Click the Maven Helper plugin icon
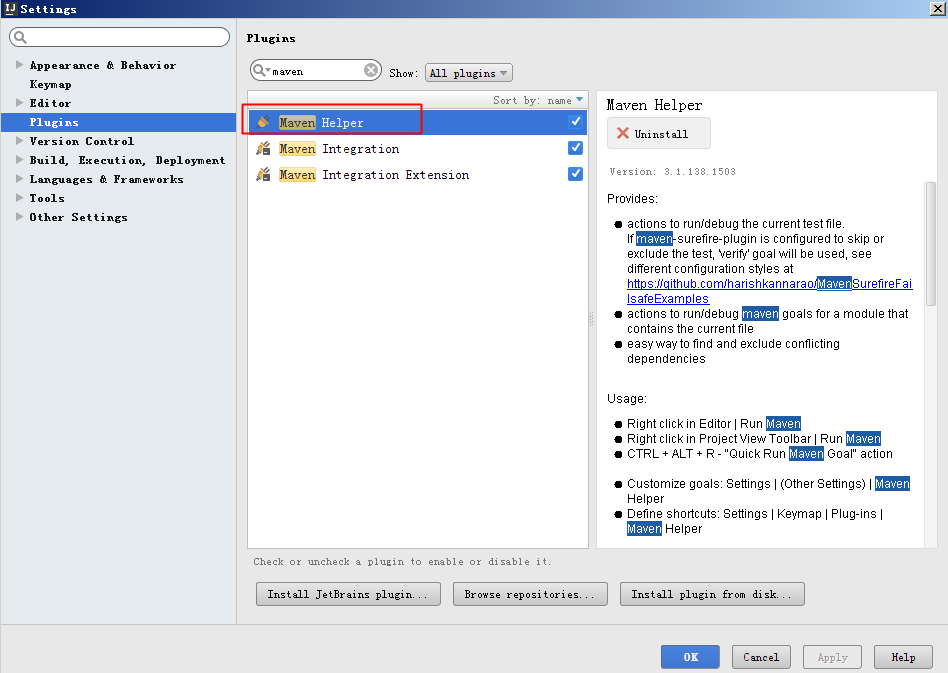 (x=263, y=122)
